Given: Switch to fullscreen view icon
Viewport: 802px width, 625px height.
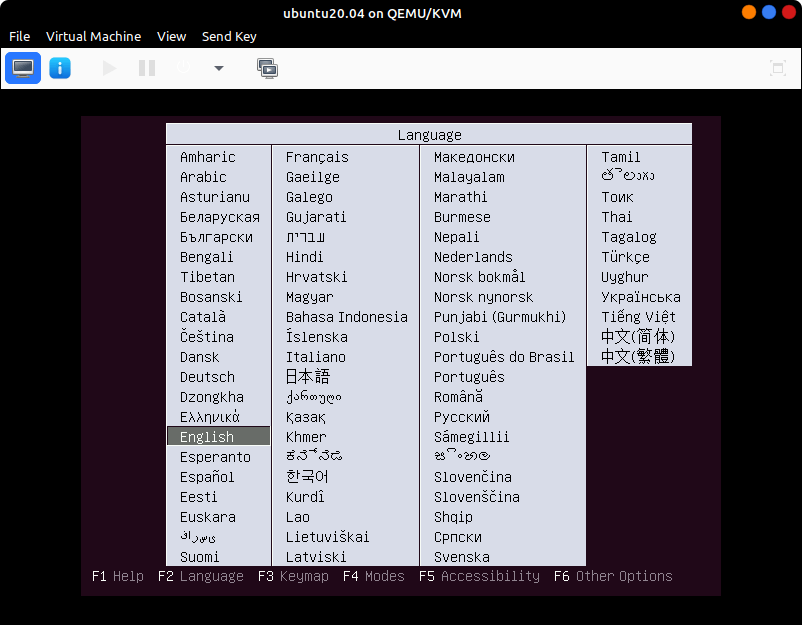Looking at the screenshot, I should pyautogui.click(x=777, y=68).
